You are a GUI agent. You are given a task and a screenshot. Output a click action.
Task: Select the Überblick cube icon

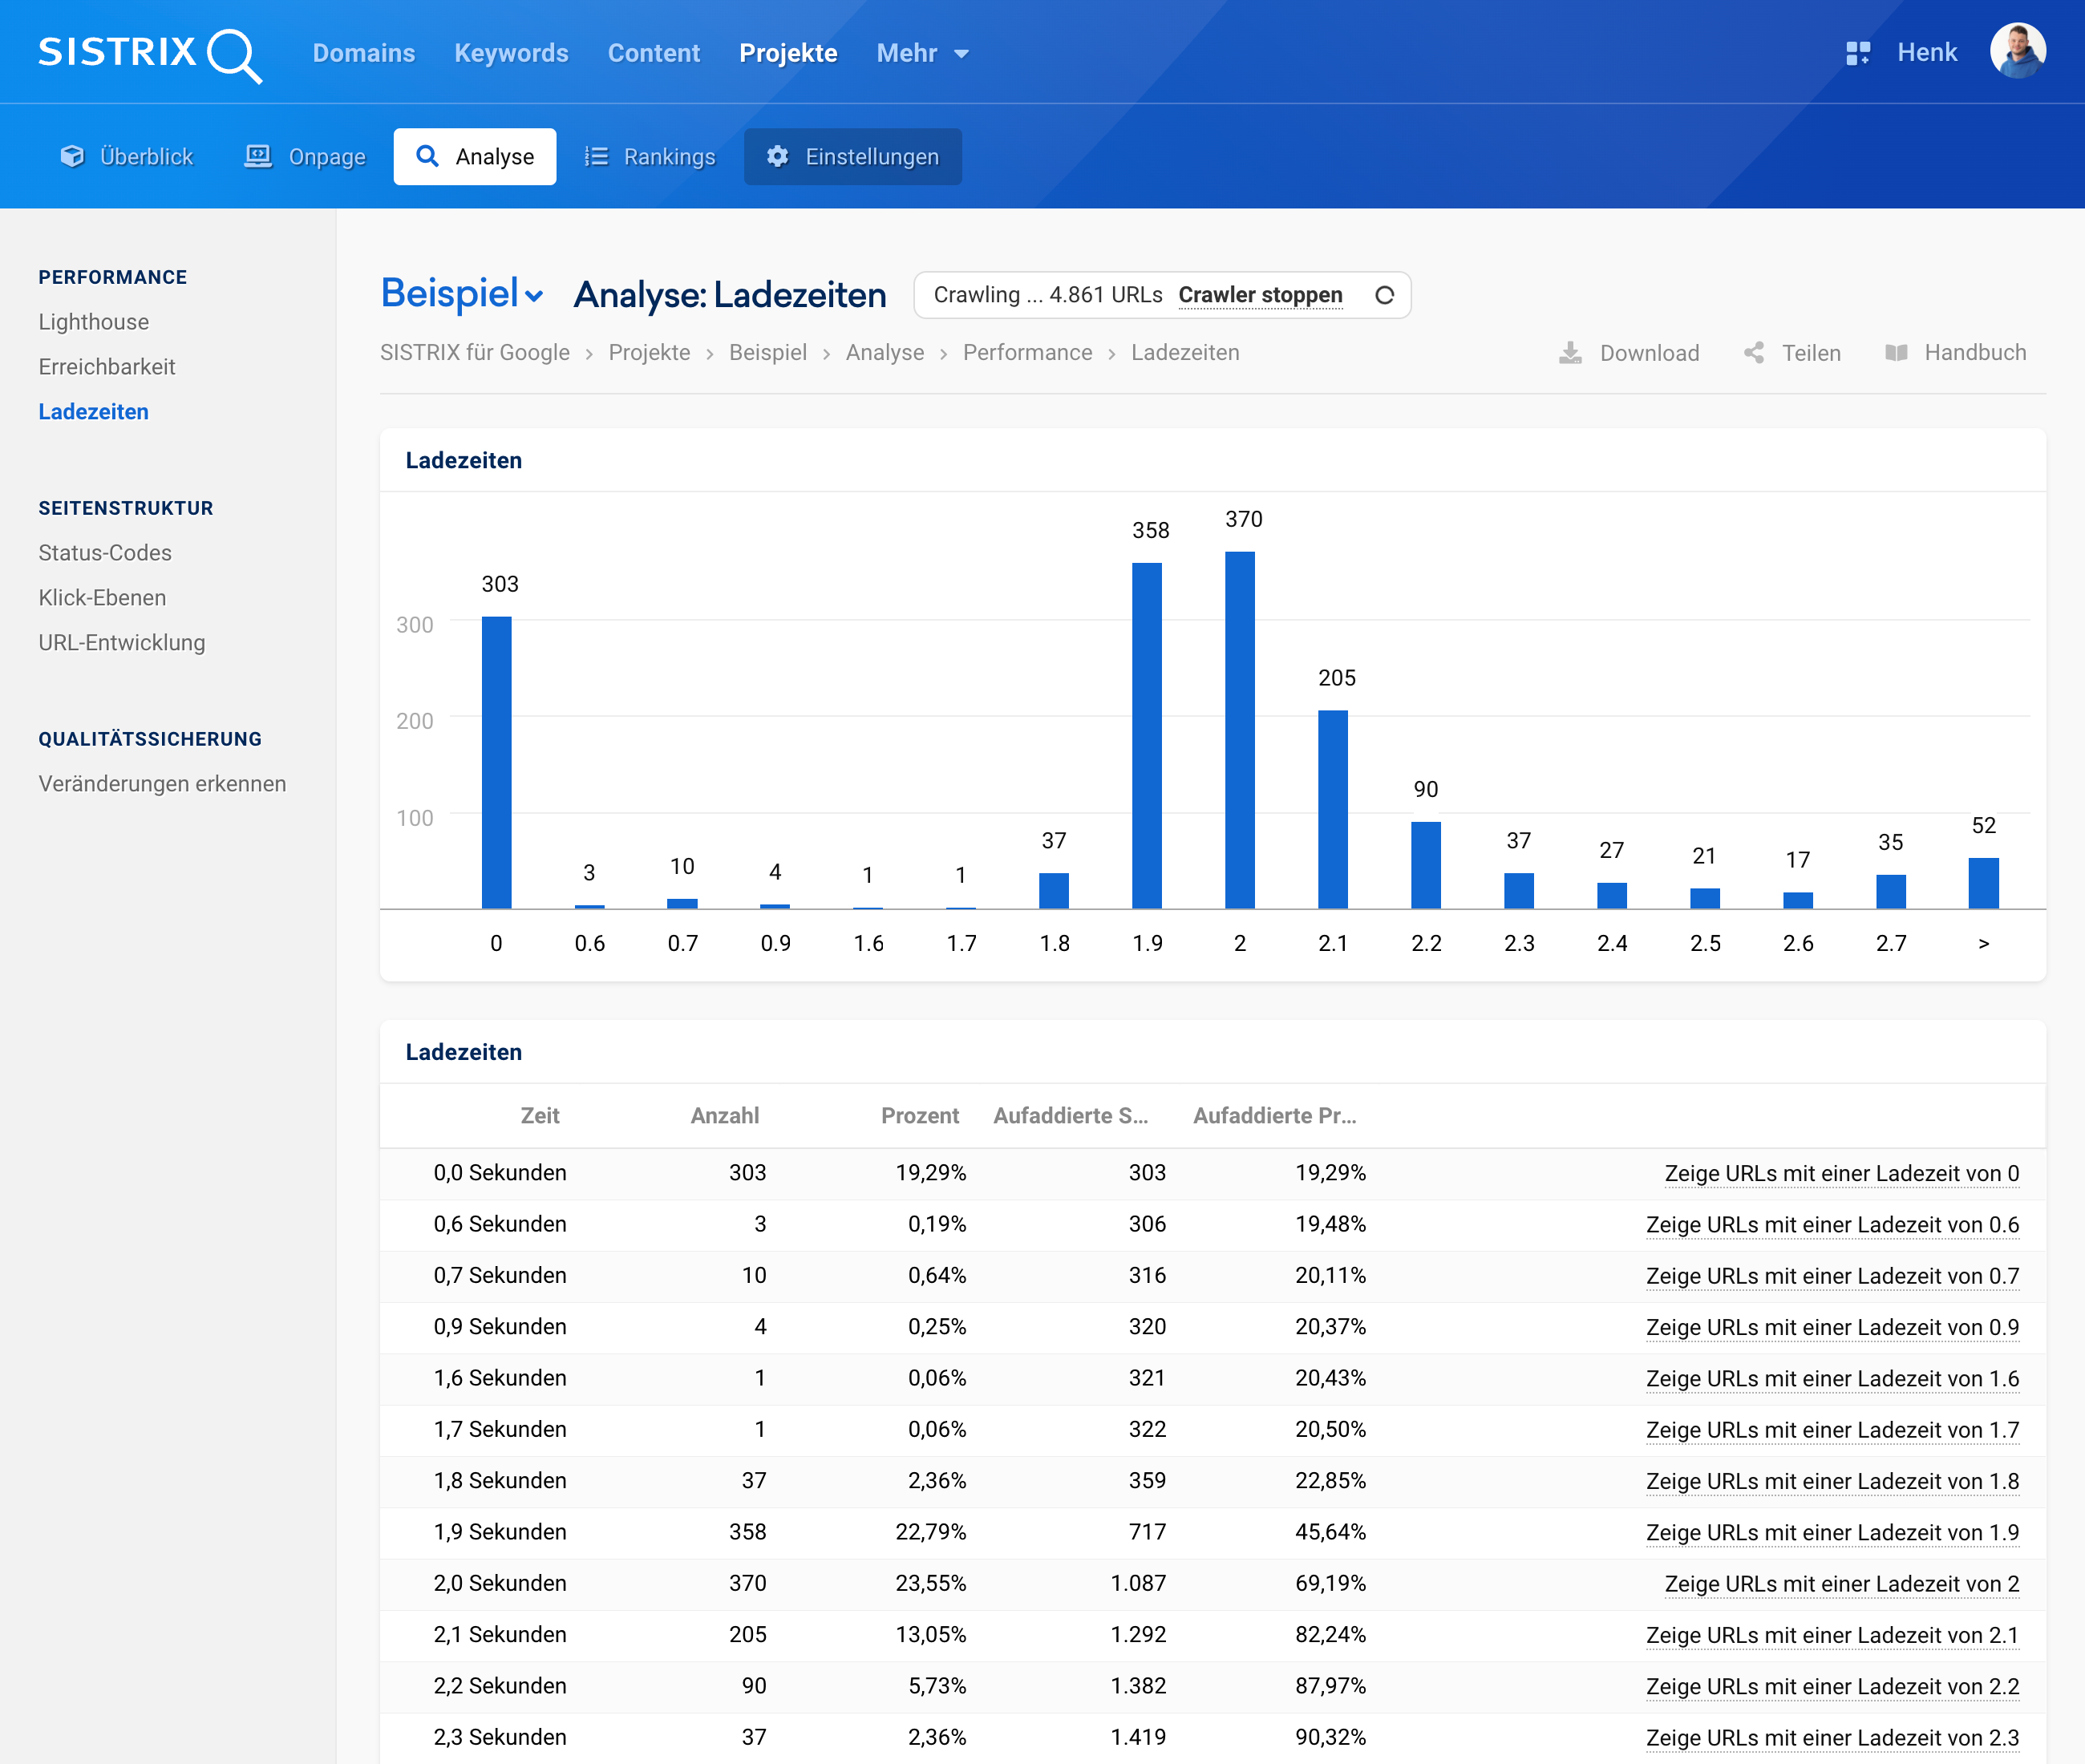click(72, 156)
